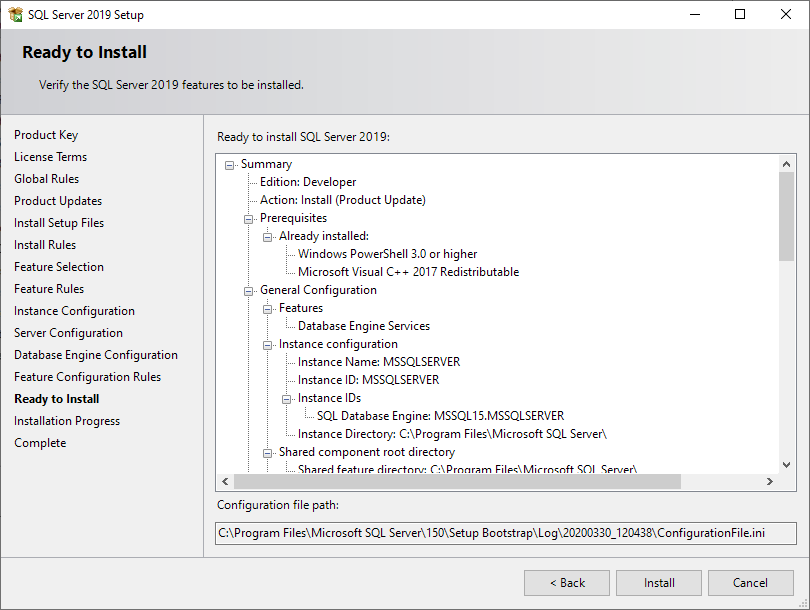Viewport: 810px width, 610px height.
Task: Cancel the SQL Server setup
Action: click(750, 583)
